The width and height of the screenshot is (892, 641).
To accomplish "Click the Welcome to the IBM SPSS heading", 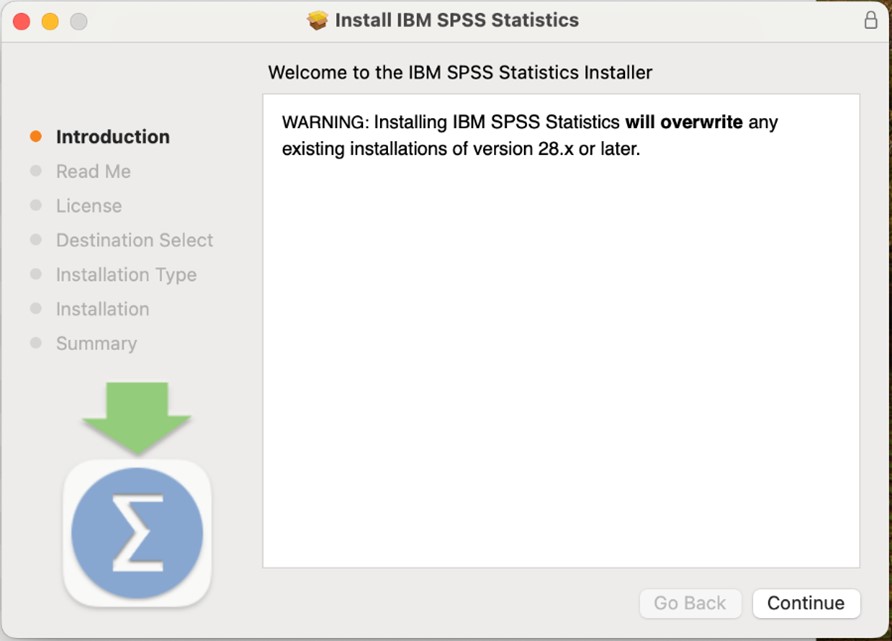I will pos(460,72).
